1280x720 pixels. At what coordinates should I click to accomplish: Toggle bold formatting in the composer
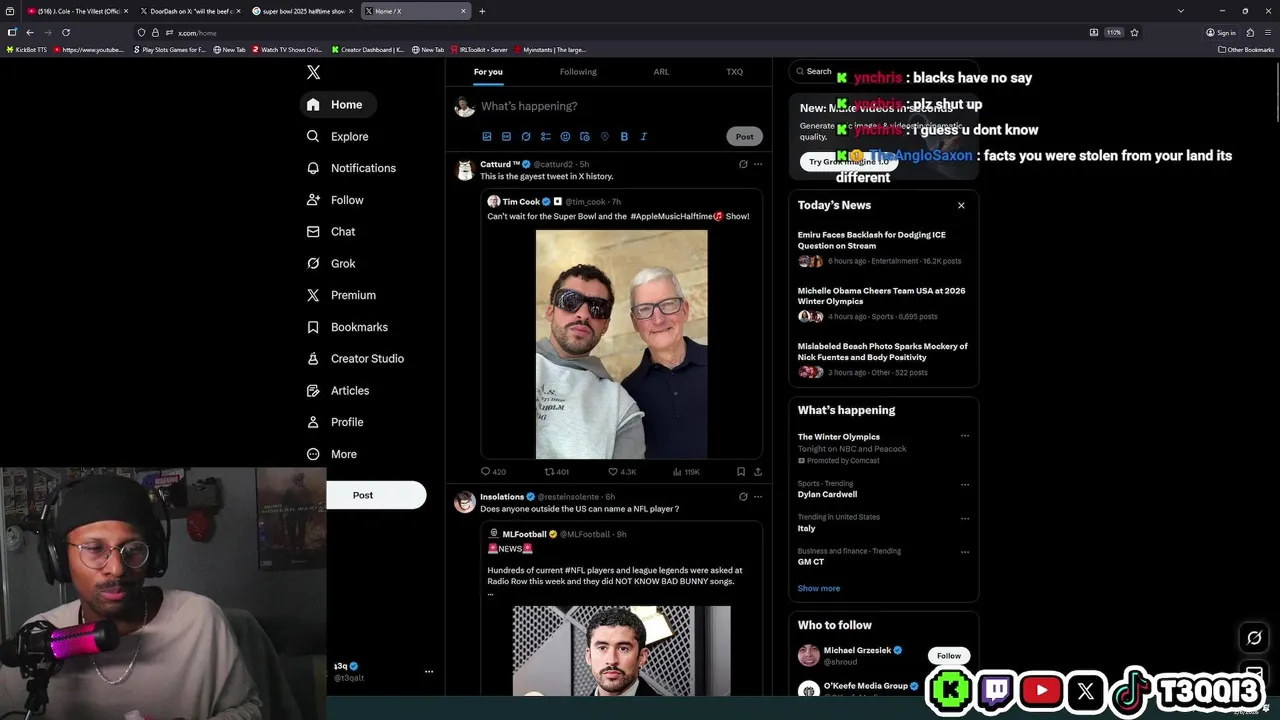point(624,136)
